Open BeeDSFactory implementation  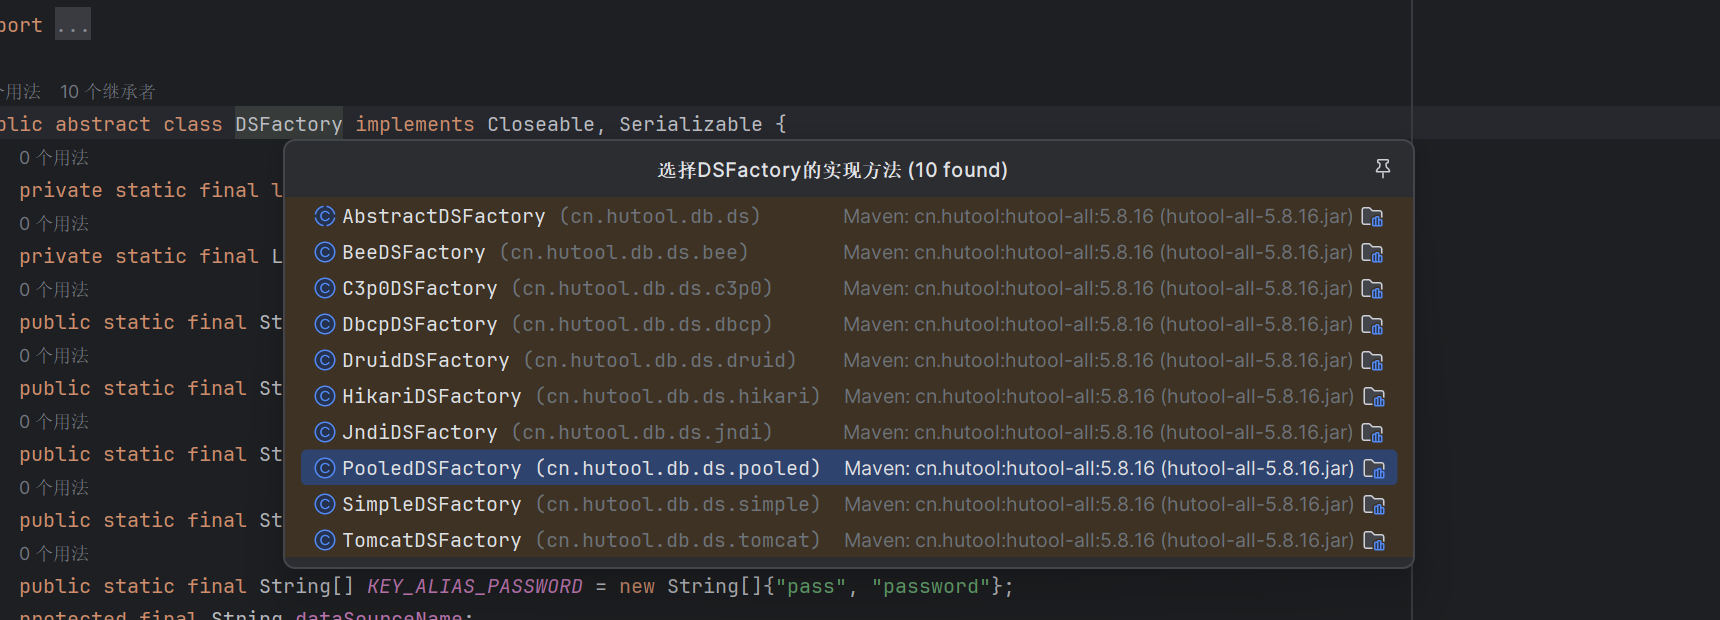849,252
